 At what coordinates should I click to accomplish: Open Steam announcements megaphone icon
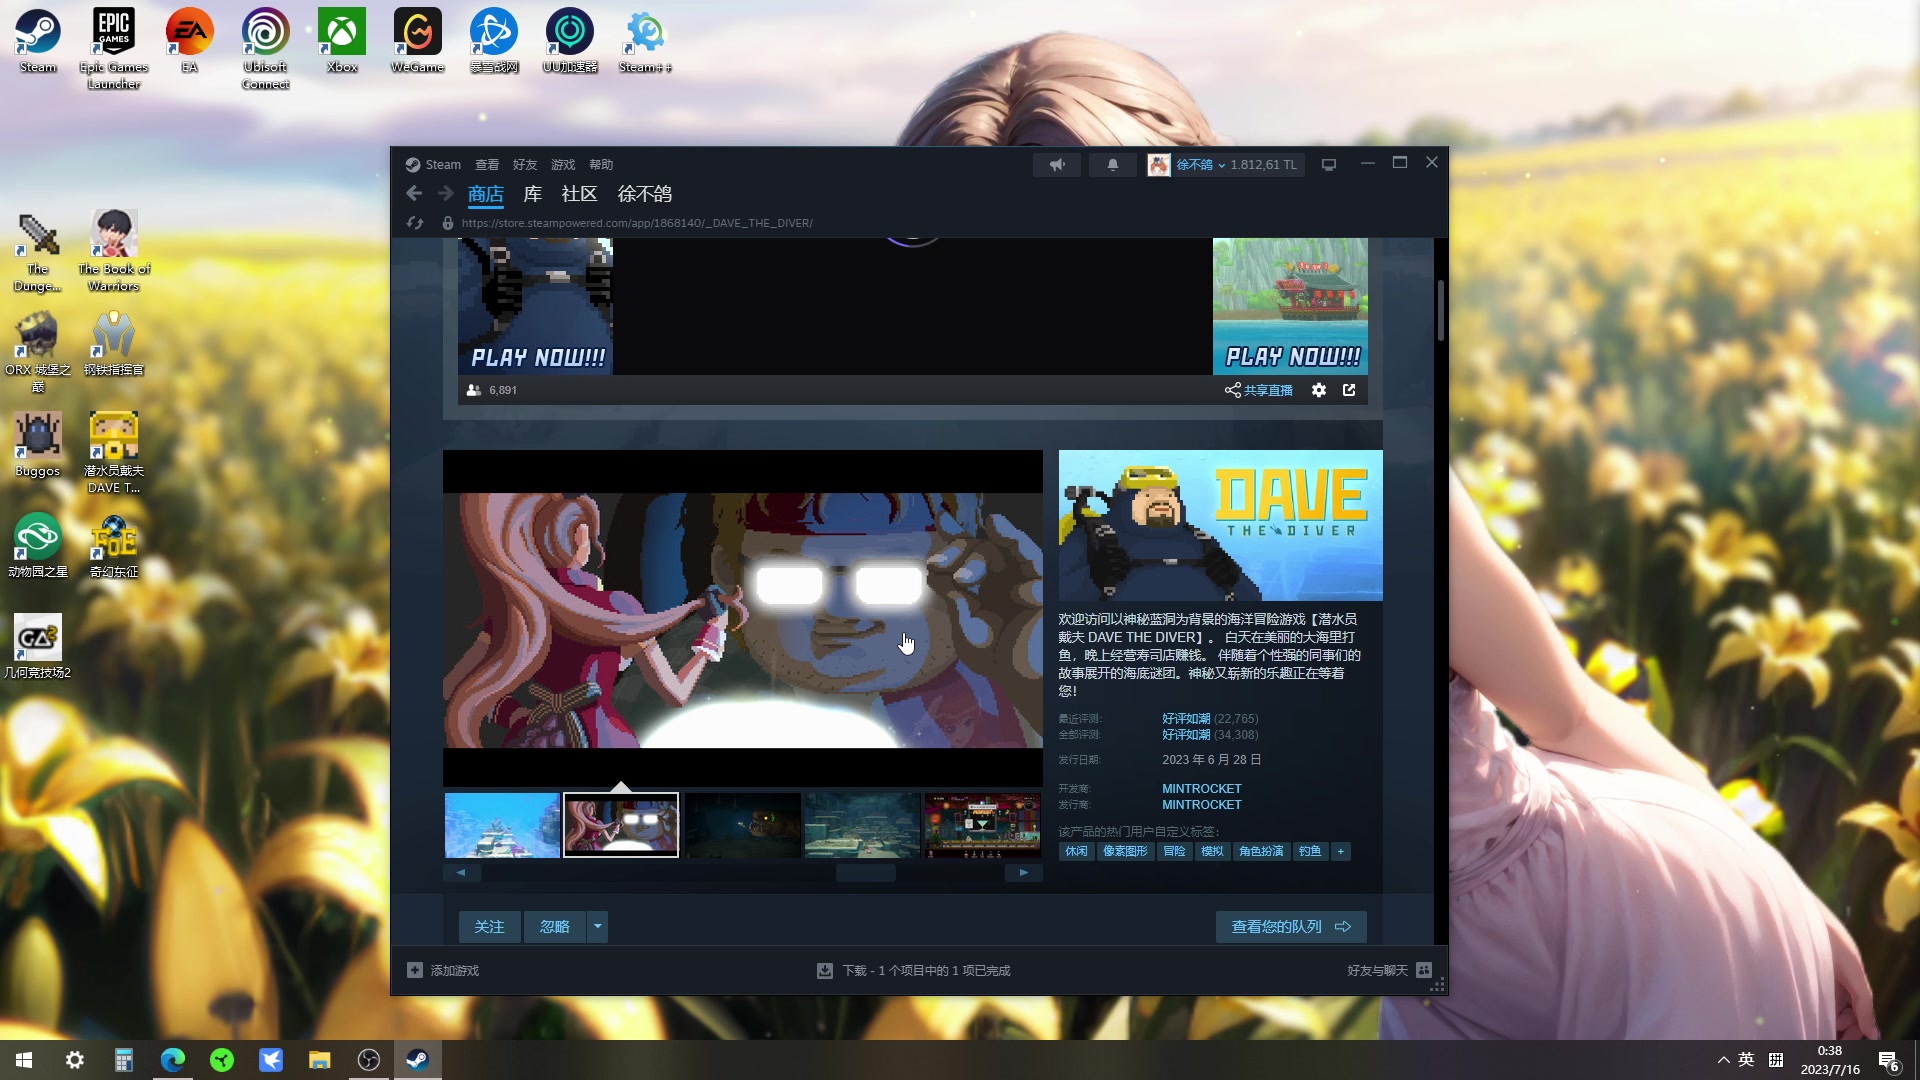1057,165
